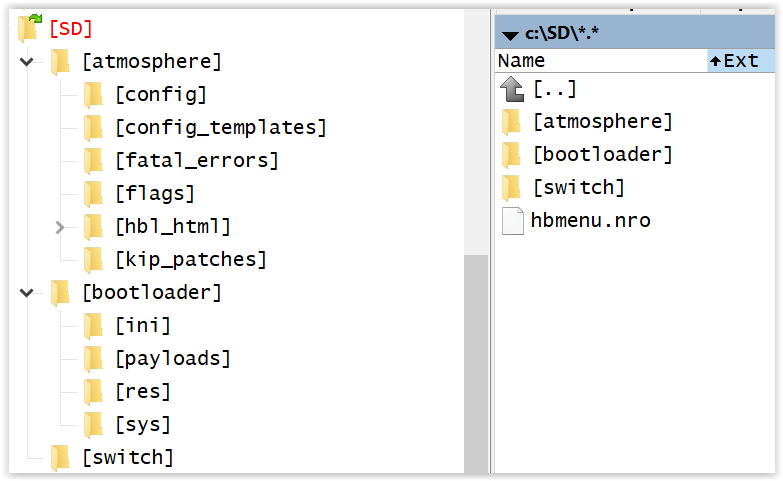Collapse the bootloader tree node
Screen dimensions: 783x481
coord(26,293)
